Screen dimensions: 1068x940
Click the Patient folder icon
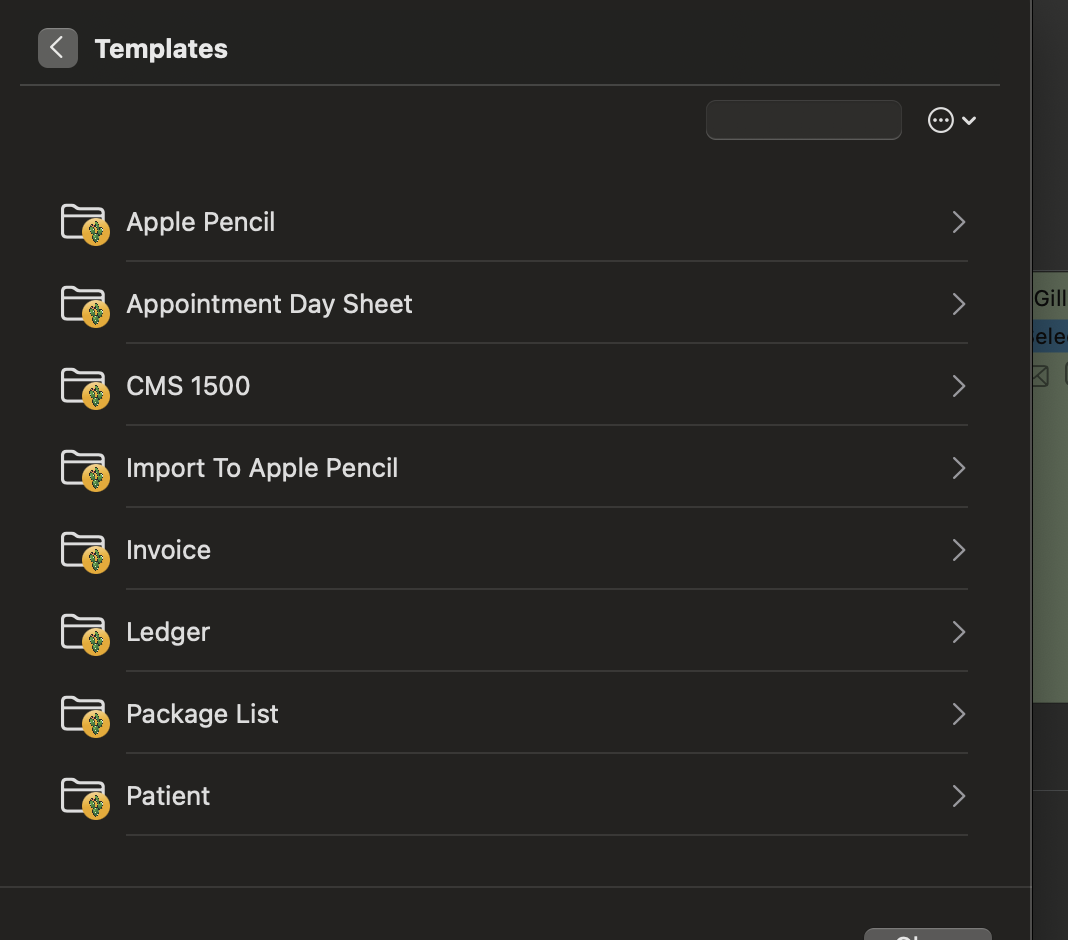(85, 798)
